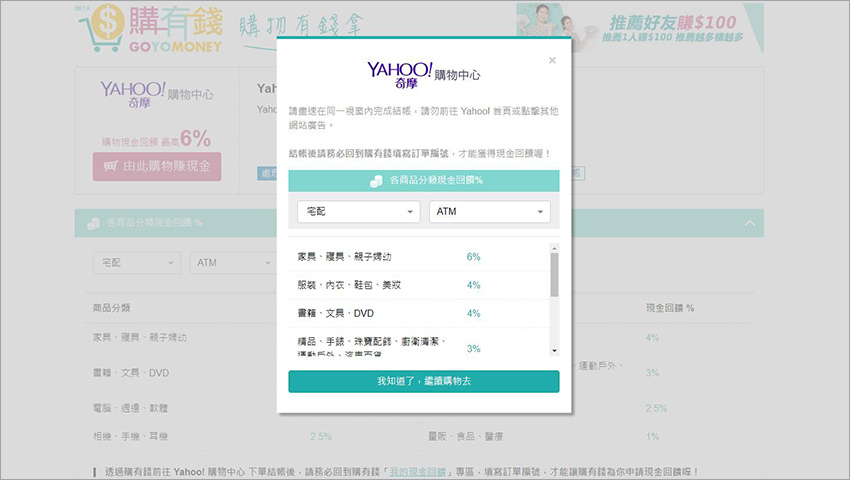
Task: Select the 服裝、內衣、鞋包、美妝 row
Action: (x=420, y=285)
